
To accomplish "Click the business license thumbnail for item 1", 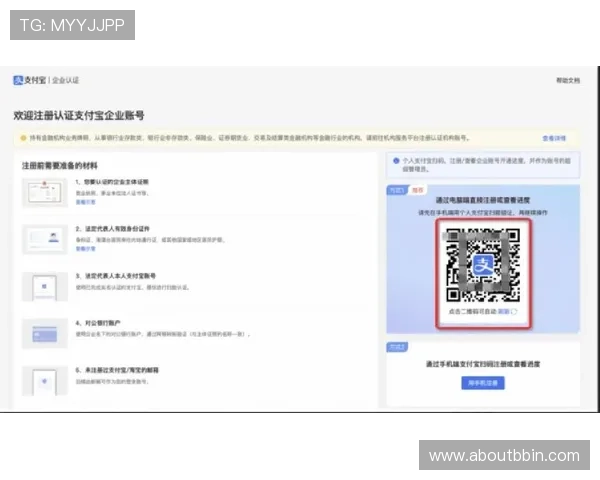I will [x=45, y=193].
